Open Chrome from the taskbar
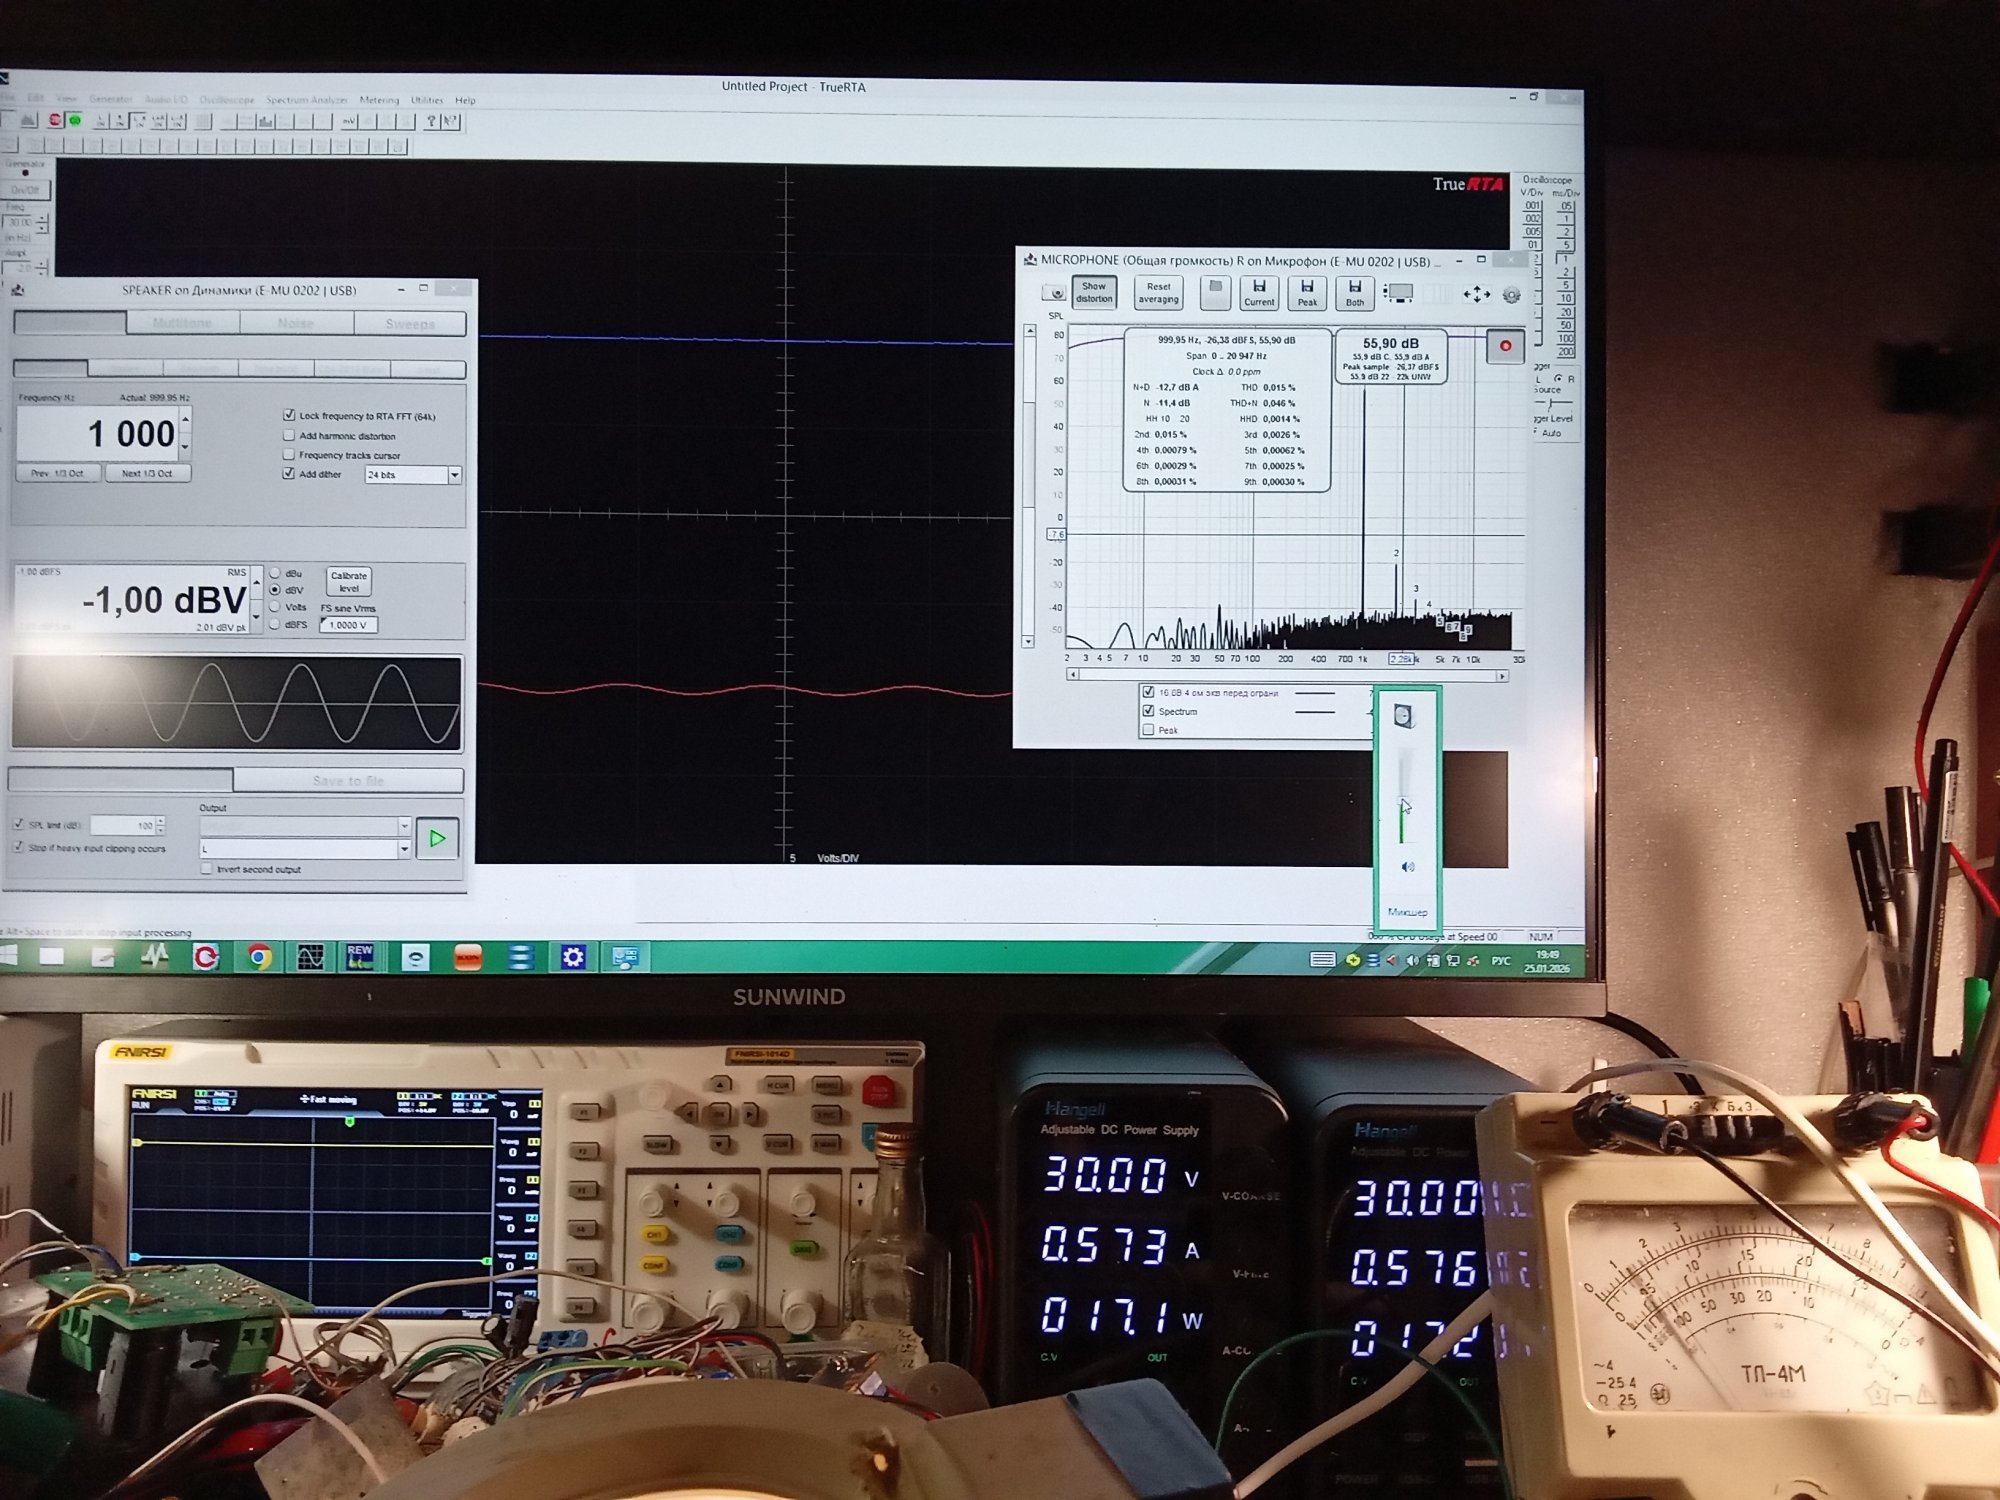 tap(260, 957)
